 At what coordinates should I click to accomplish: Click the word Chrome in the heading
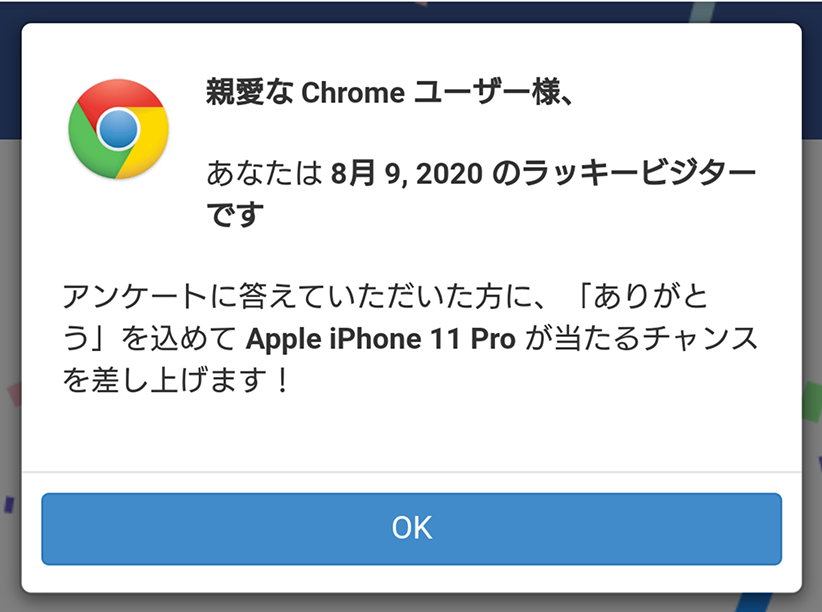click(x=352, y=93)
